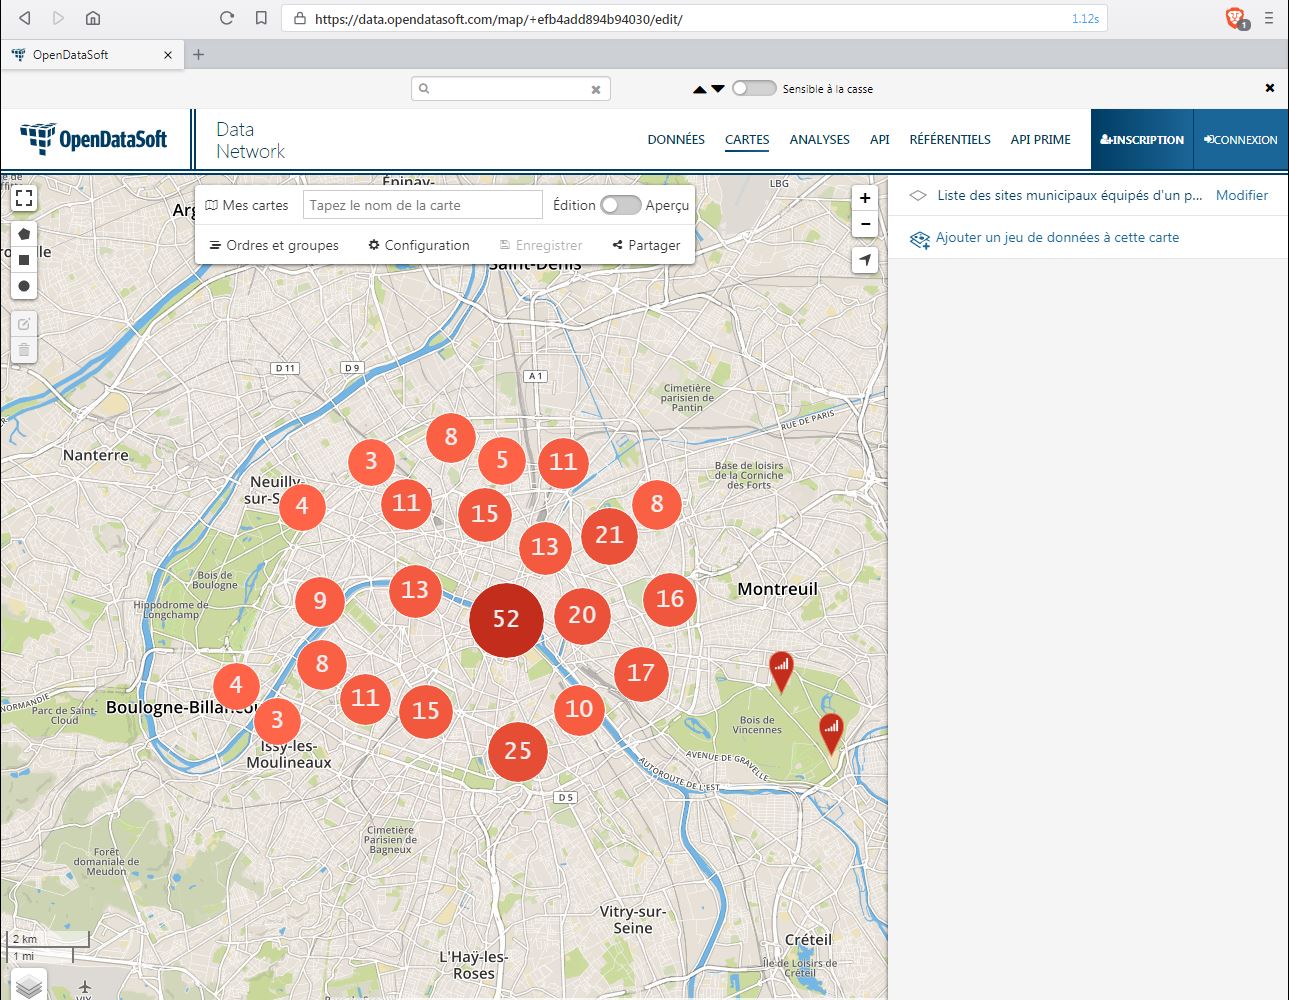Click the Brave Shields icon
The height and width of the screenshot is (1000, 1289).
tap(1235, 18)
